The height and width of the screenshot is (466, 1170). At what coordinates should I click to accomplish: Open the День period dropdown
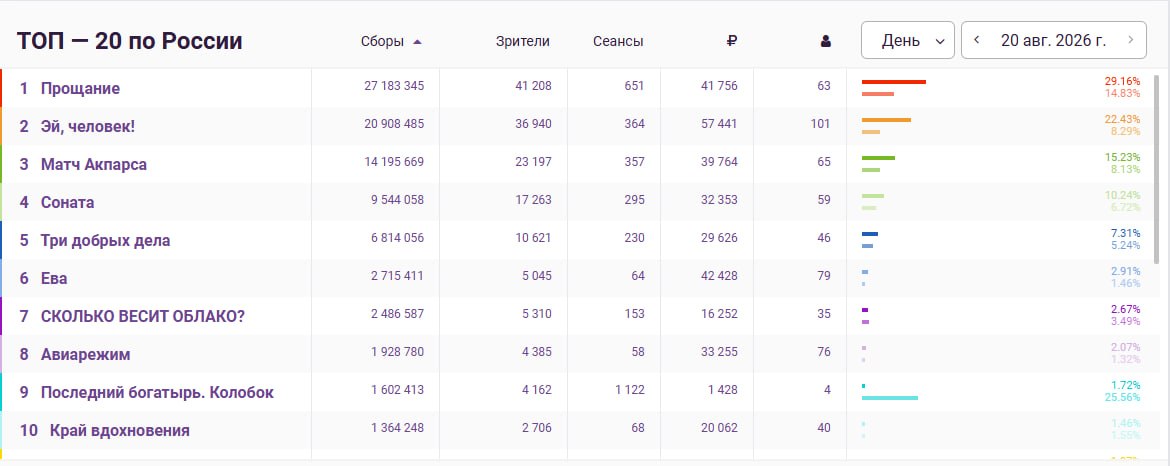[907, 40]
